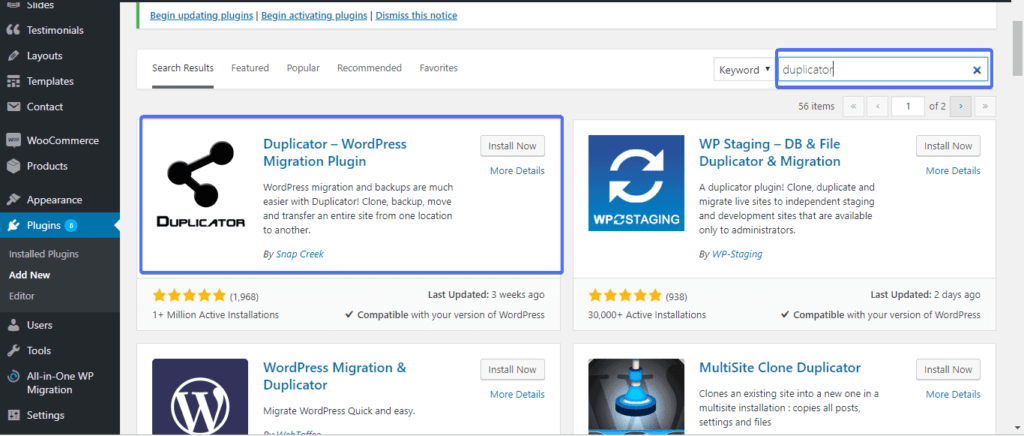Open the Keyword search type dropdown
Viewport: 1024px width, 436px height.
click(x=744, y=70)
